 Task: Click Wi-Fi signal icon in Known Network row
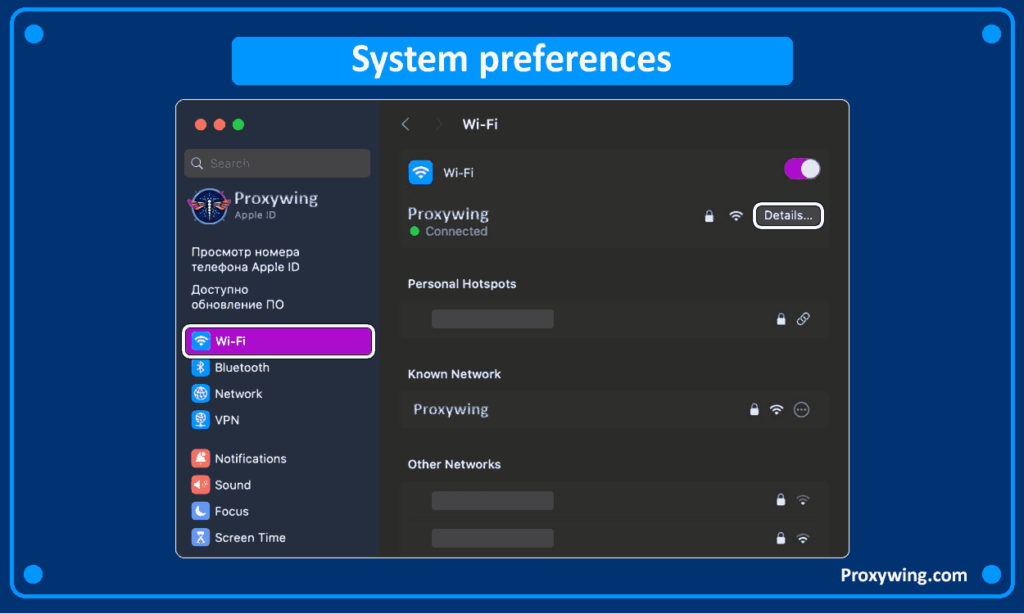776,410
